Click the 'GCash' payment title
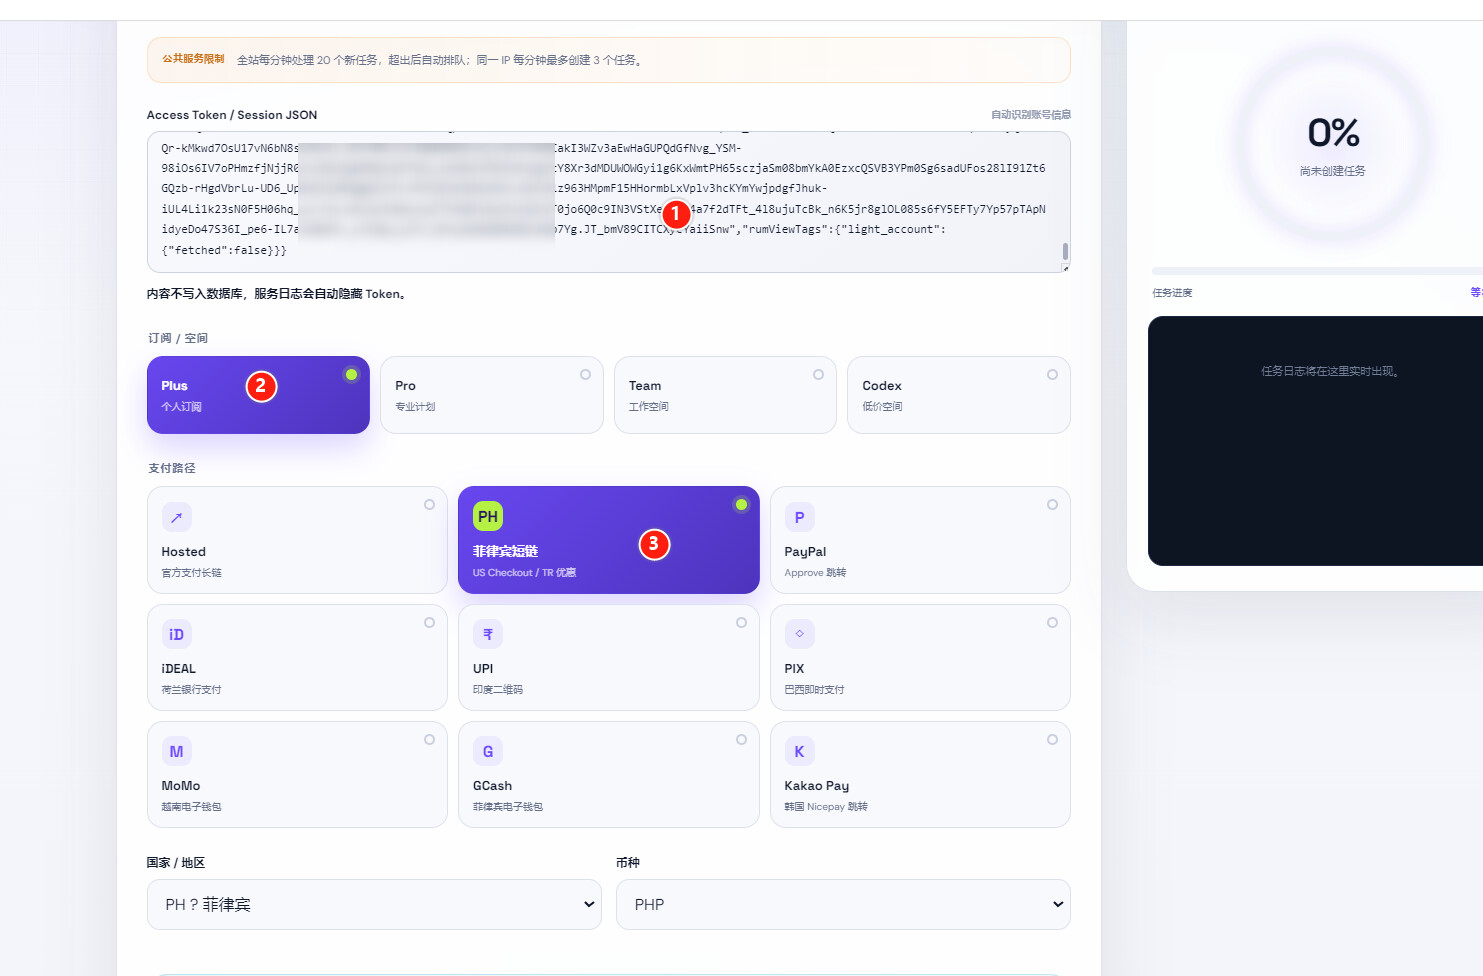The height and width of the screenshot is (976, 1483). (492, 786)
